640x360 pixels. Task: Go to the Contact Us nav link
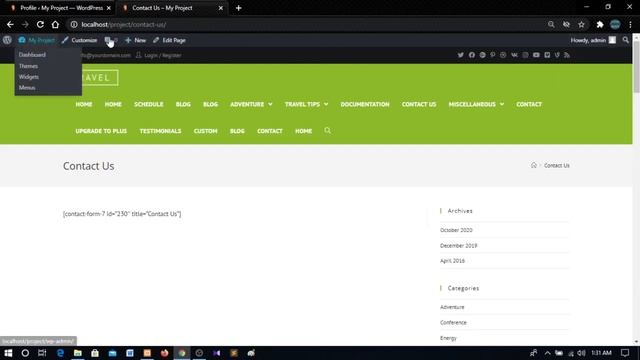click(x=419, y=104)
